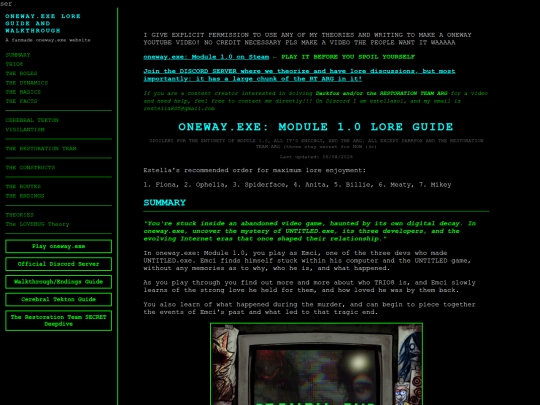Open THE ENDINGS sidebar link
The image size is (540, 405).
(x=25, y=196)
